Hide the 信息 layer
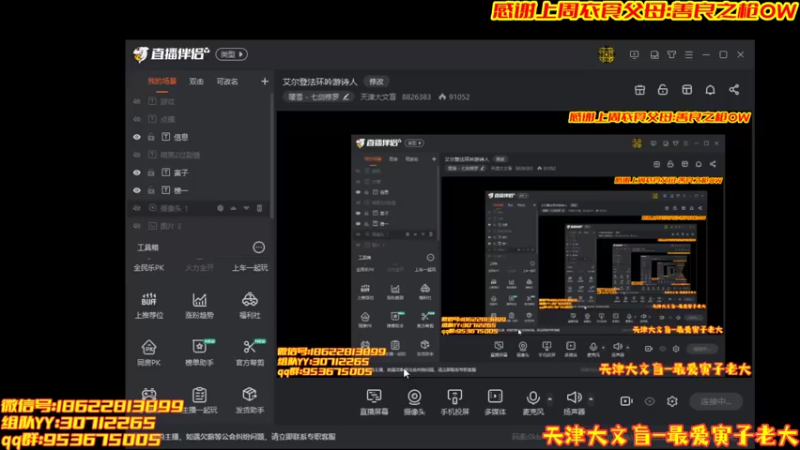The width and height of the screenshot is (800, 450). pos(137,137)
